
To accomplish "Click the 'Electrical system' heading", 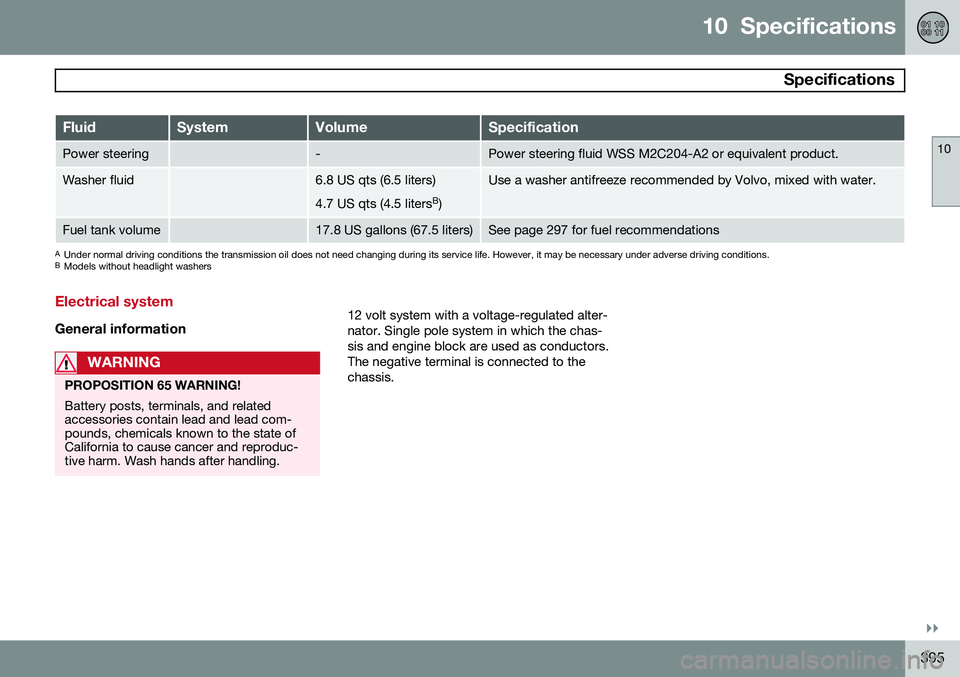I will tap(114, 302).
